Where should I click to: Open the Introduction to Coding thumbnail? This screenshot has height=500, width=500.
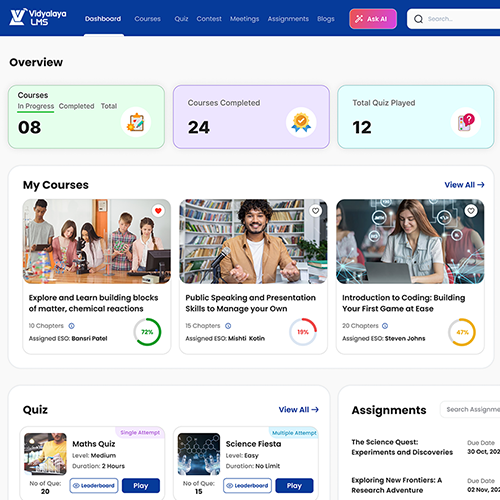(x=410, y=242)
